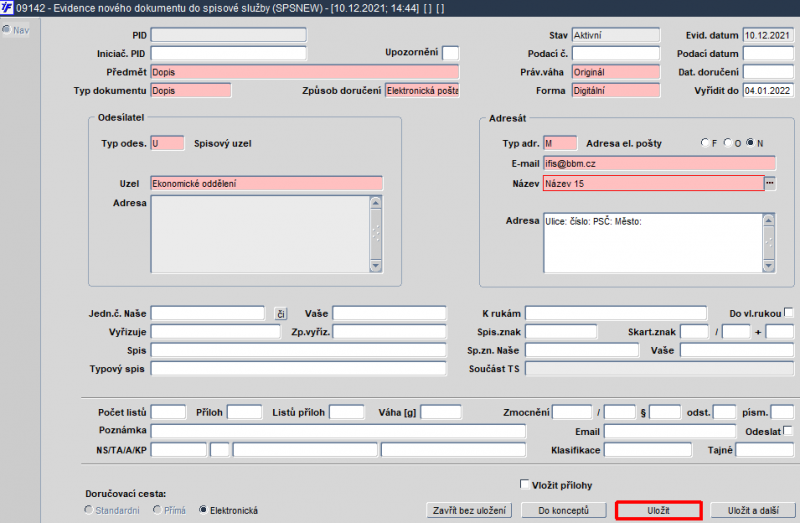Click scroll-up arrow in Odesílatel Adresa box
800x523 pixels.
coord(376,203)
